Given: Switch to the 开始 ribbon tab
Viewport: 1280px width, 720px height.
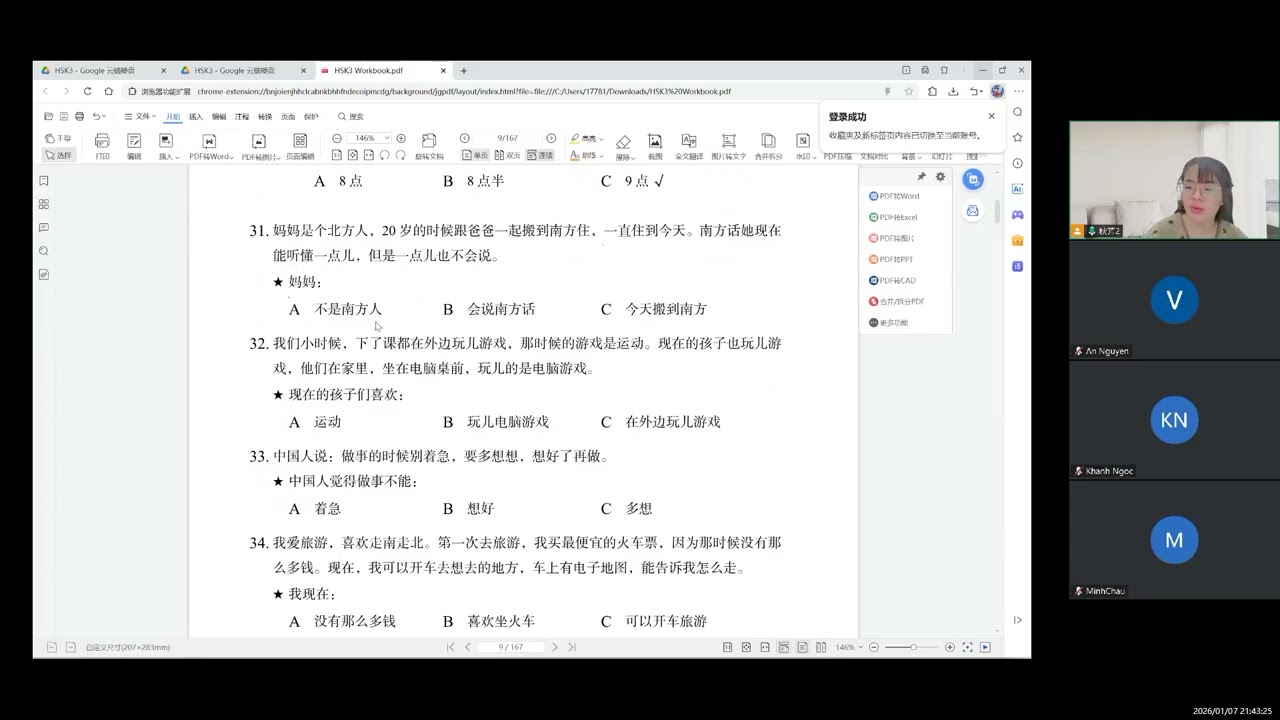Looking at the screenshot, I should 173,117.
